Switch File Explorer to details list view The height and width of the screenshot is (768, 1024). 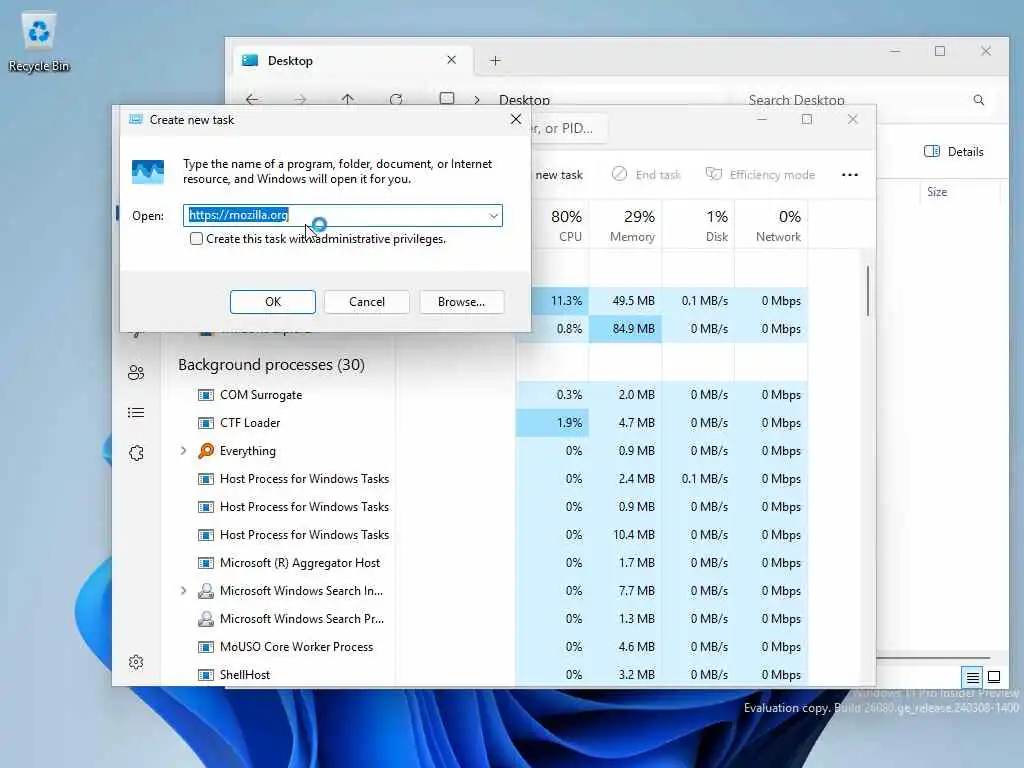point(972,677)
